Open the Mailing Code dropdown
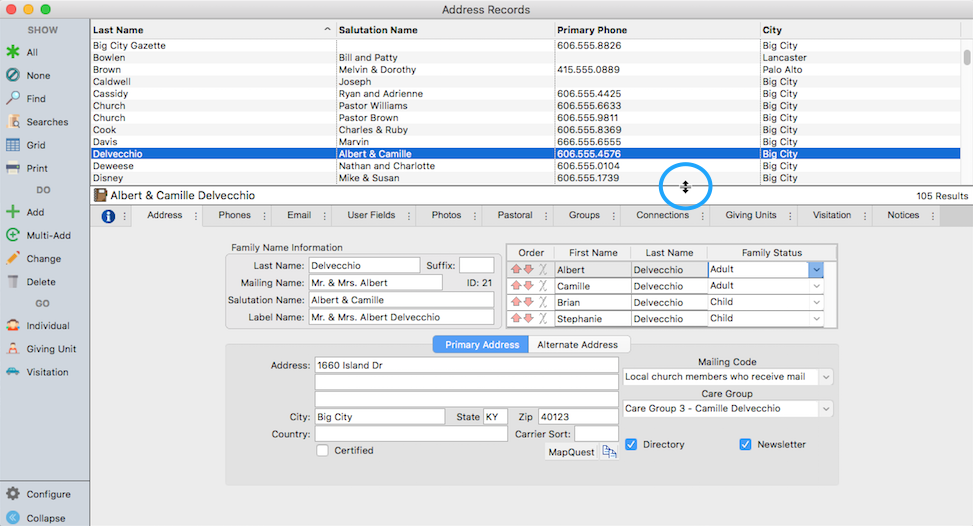 825,377
